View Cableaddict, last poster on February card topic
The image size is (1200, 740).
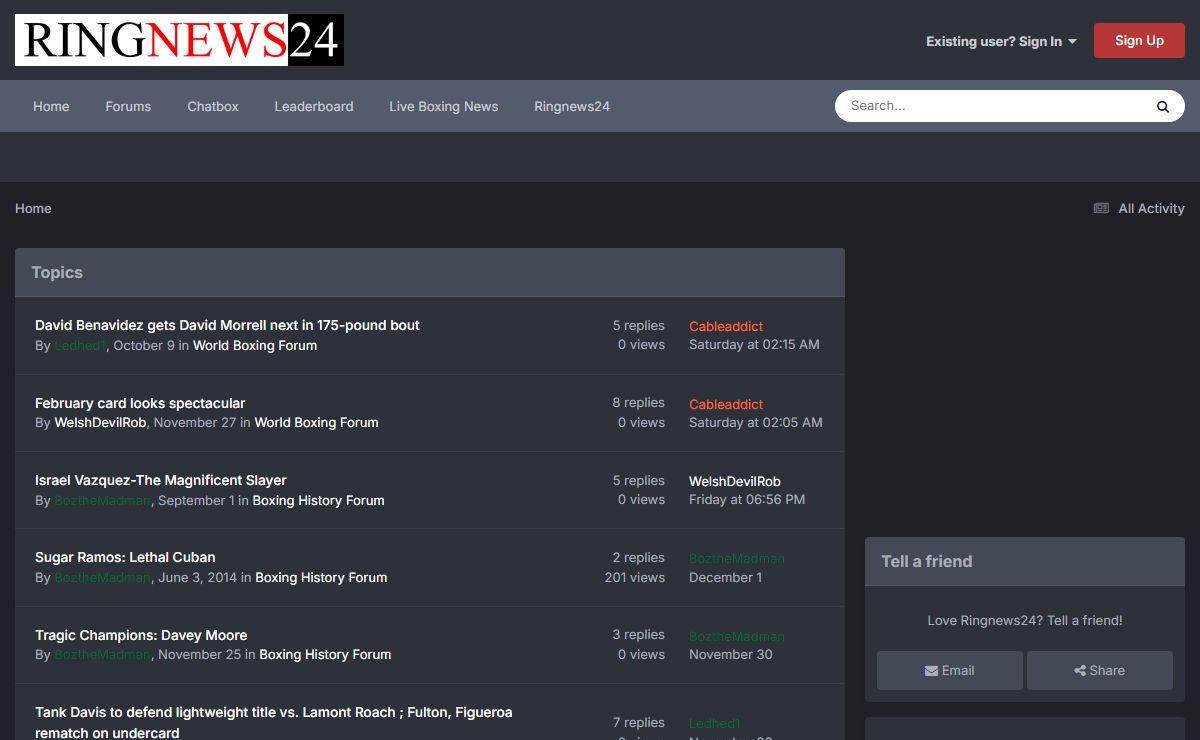coord(726,404)
